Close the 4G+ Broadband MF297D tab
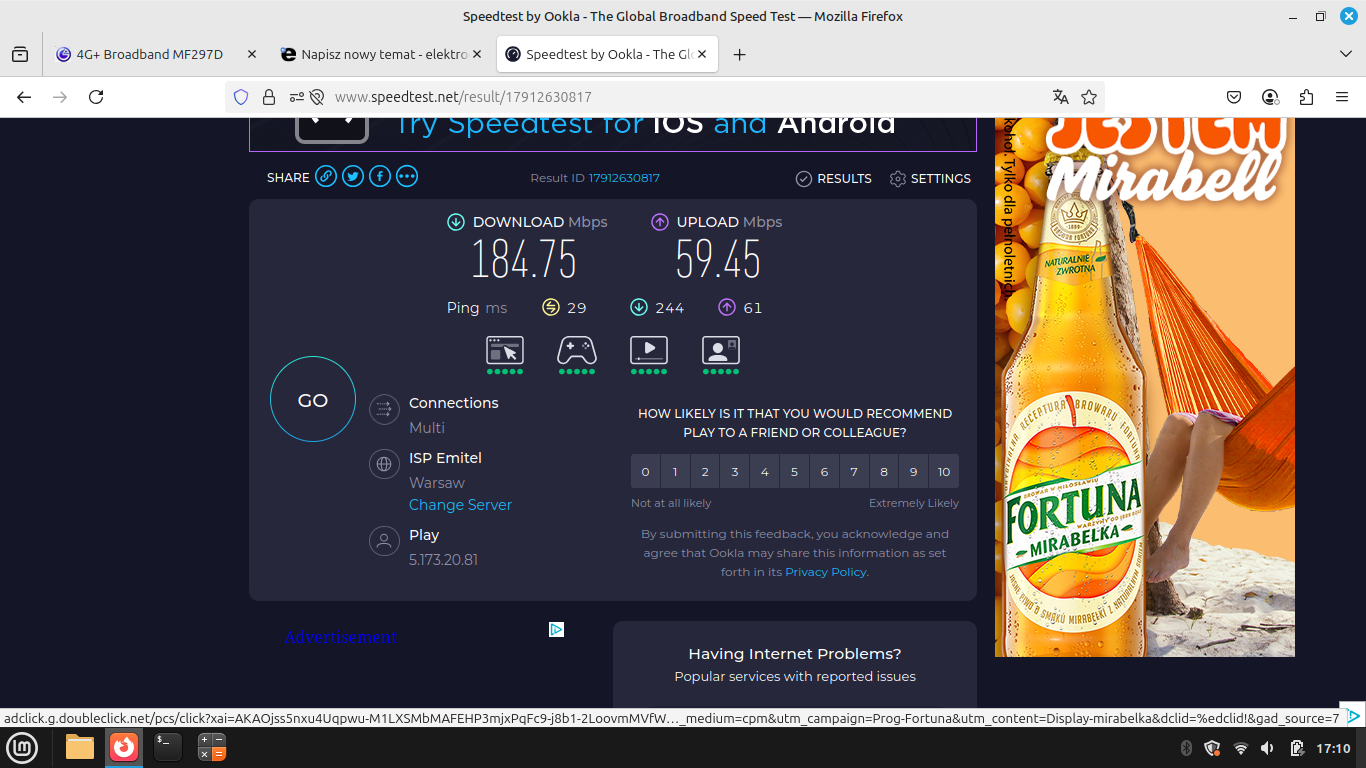The width and height of the screenshot is (1366, 768). coord(251,54)
